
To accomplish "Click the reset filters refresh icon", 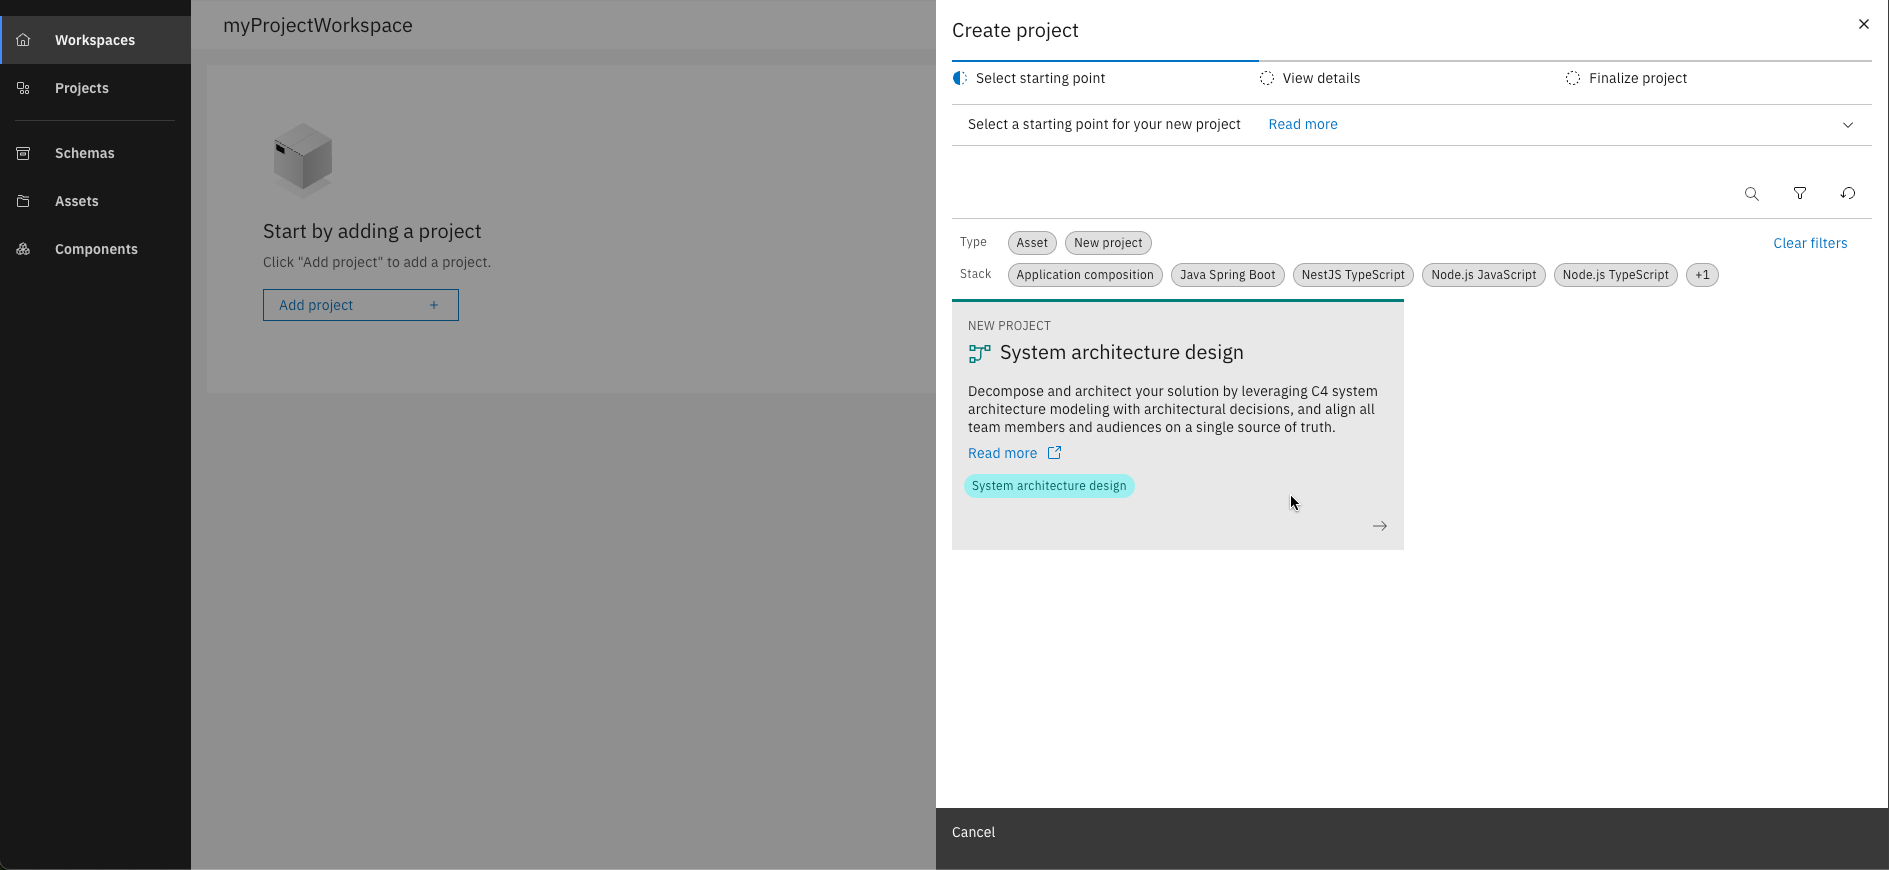I will pos(1847,194).
